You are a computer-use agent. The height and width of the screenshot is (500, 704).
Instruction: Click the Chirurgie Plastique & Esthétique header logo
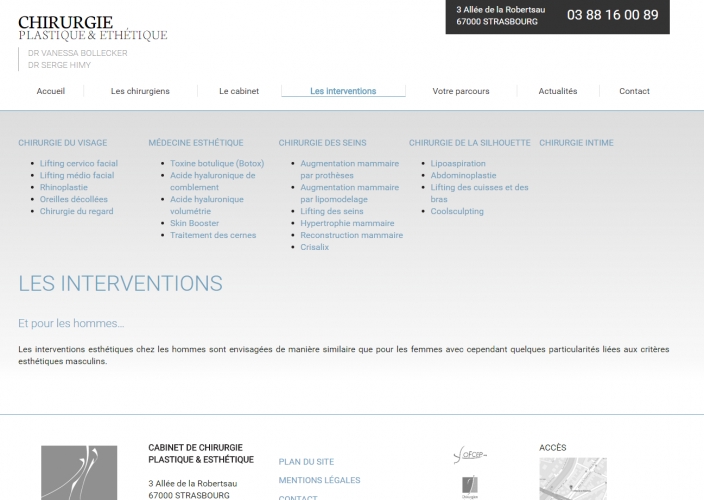click(92, 28)
